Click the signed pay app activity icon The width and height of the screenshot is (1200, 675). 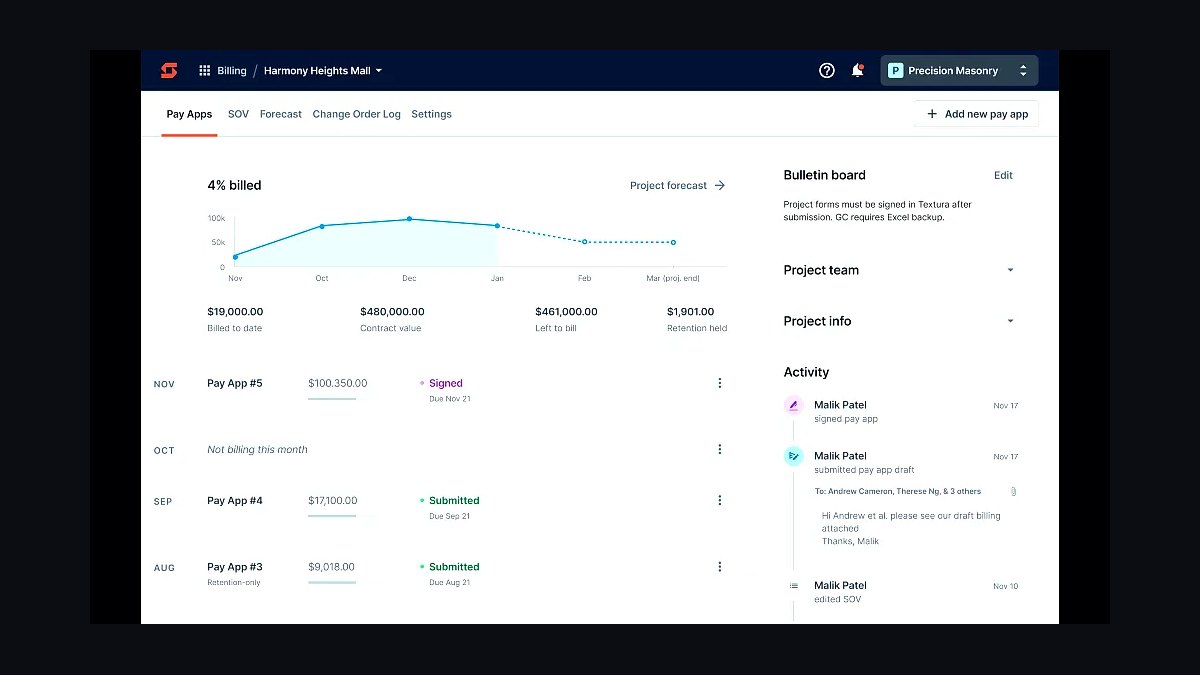pyautogui.click(x=794, y=405)
